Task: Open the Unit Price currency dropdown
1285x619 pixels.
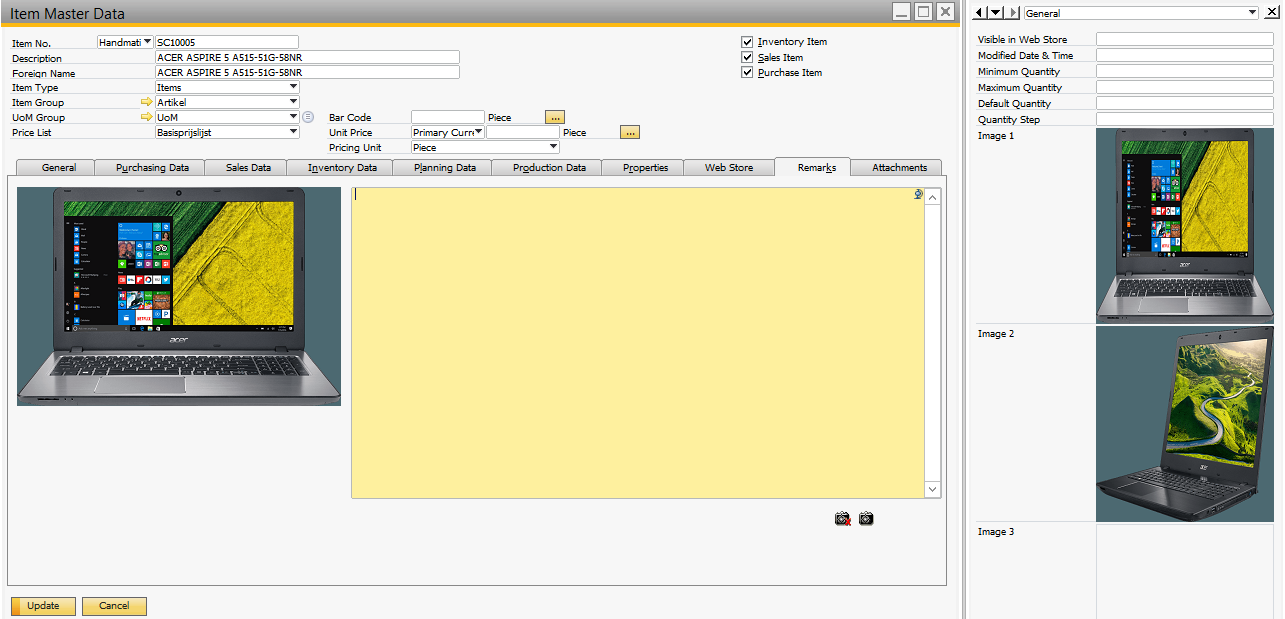Action: [479, 132]
